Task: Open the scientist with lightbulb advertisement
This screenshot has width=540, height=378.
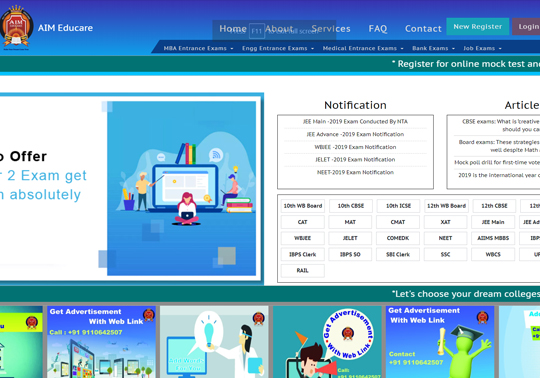Action: 214,342
